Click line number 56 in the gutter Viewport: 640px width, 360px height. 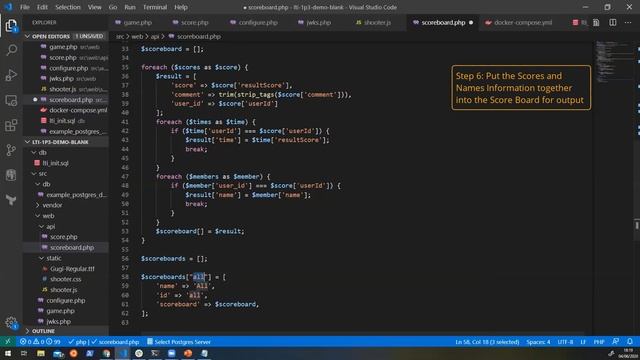click(125, 259)
